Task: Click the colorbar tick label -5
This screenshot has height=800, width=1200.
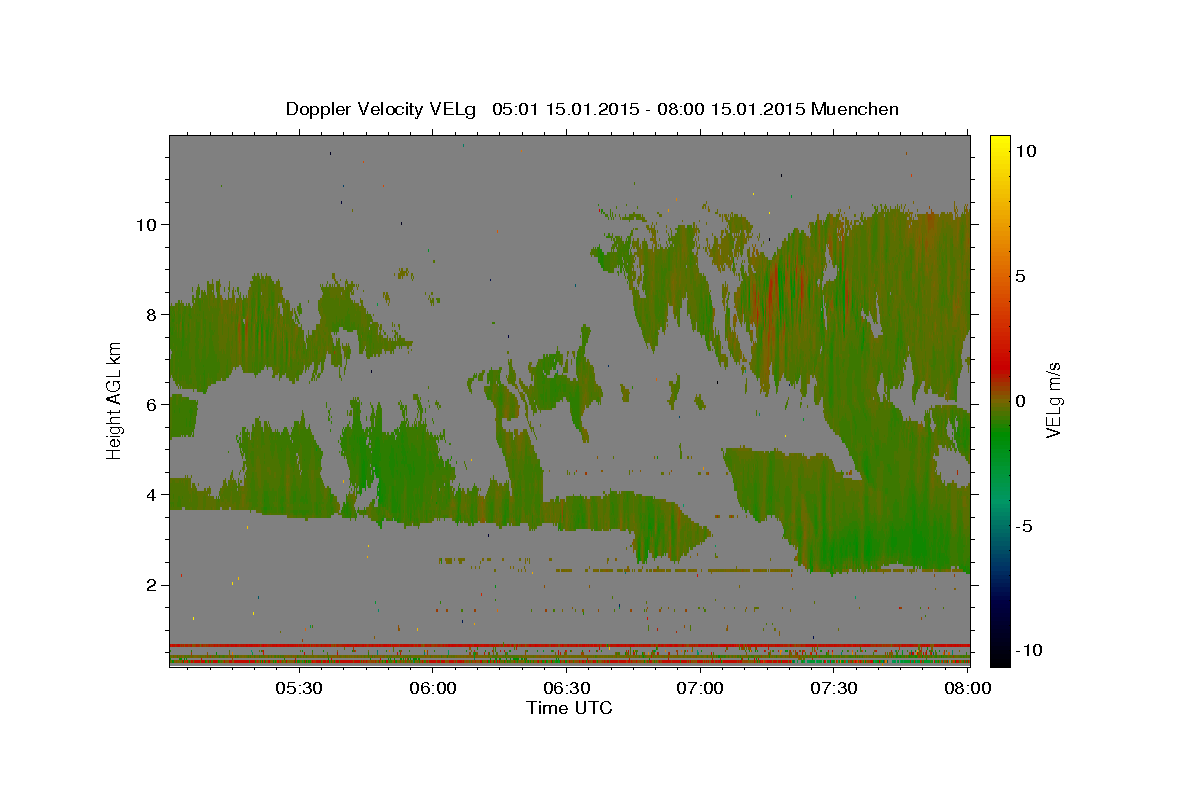Action: coord(1024,526)
